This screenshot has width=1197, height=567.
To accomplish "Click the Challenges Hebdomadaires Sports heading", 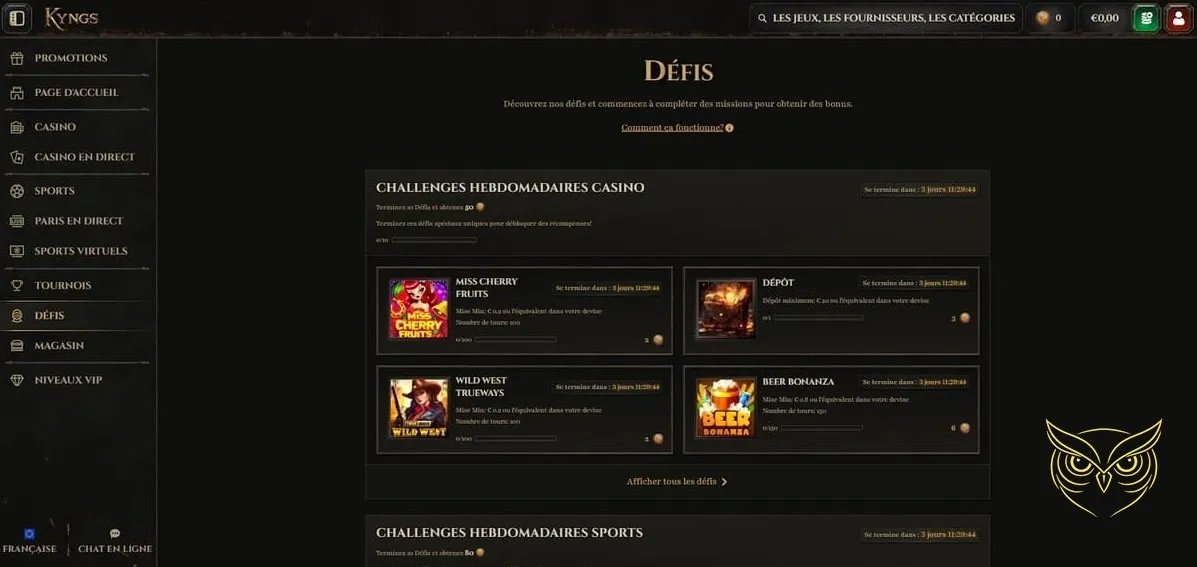I will pyautogui.click(x=509, y=533).
